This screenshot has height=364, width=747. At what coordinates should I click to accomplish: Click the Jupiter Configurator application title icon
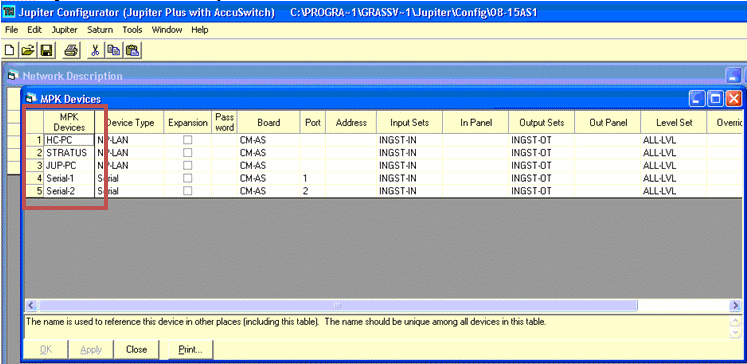(8, 12)
